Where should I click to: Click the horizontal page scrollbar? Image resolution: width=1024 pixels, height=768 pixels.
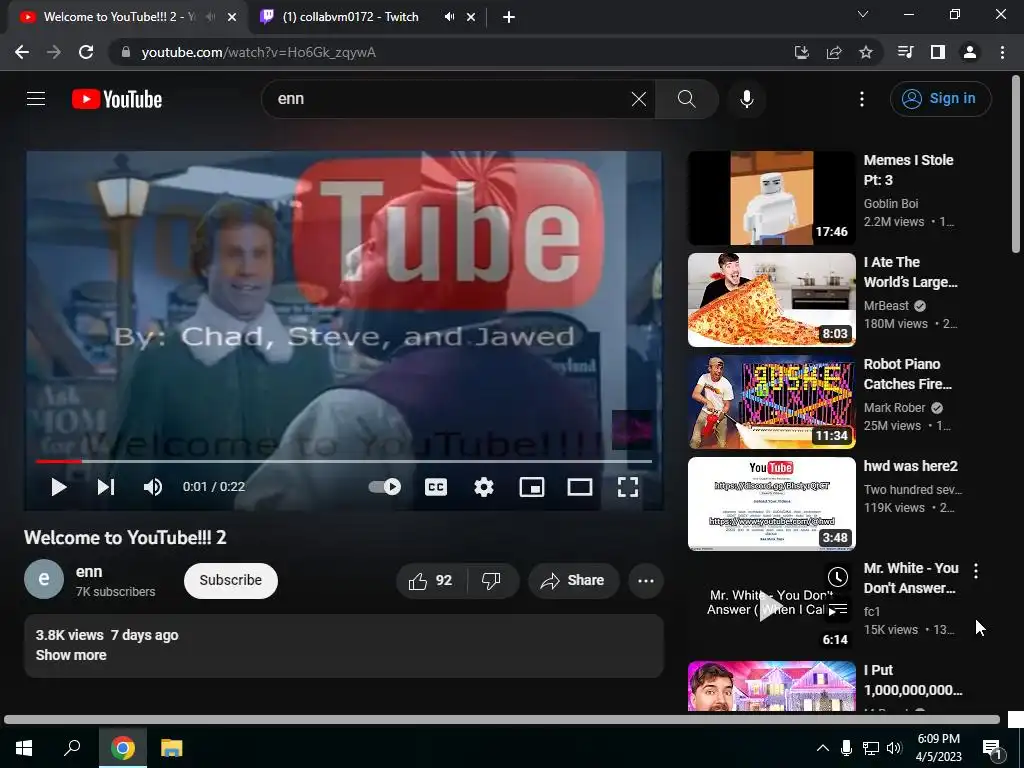(502, 720)
